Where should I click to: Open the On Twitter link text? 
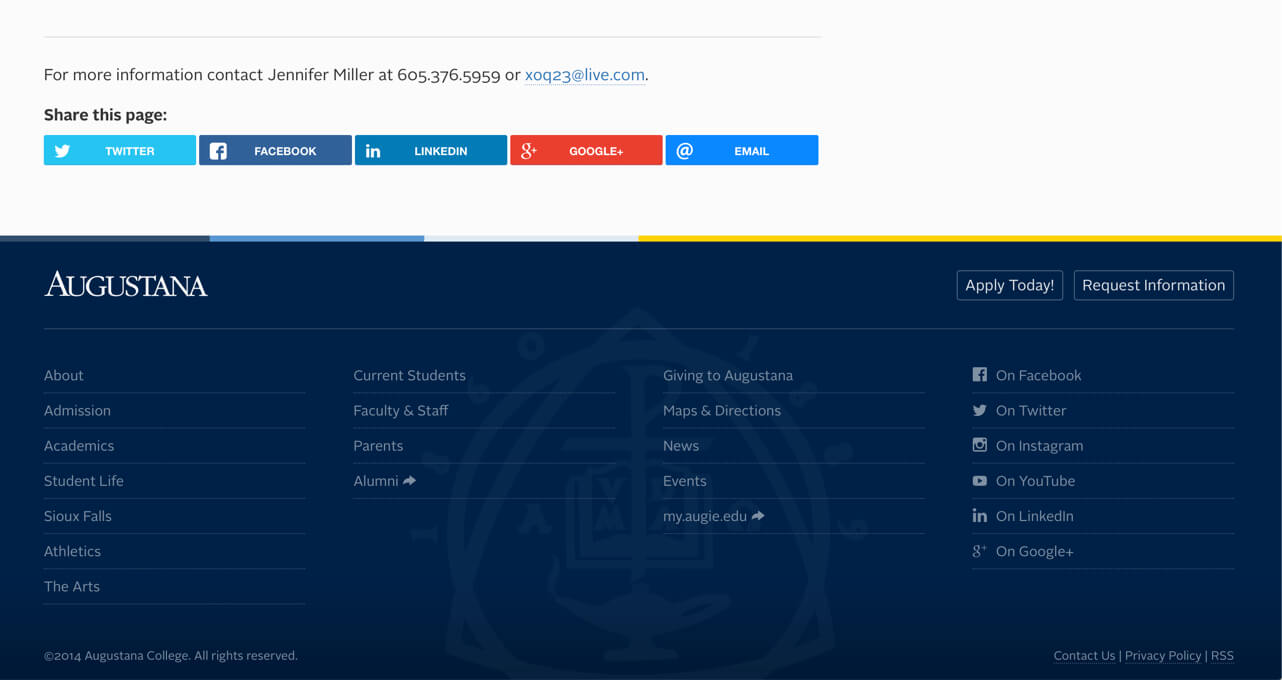click(1031, 410)
